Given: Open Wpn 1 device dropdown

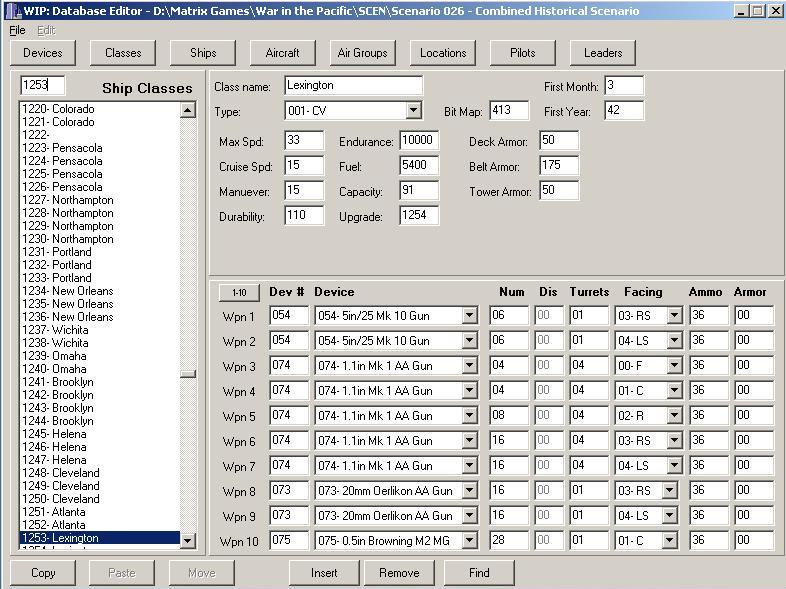Looking at the screenshot, I should point(469,316).
